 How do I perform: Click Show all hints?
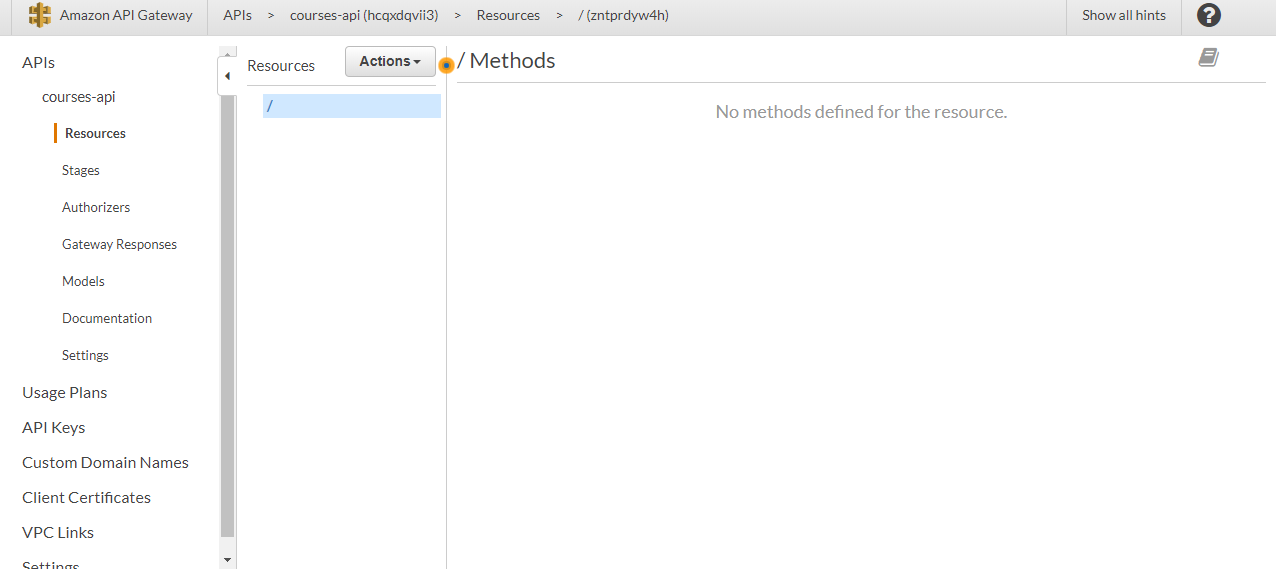(x=1124, y=15)
